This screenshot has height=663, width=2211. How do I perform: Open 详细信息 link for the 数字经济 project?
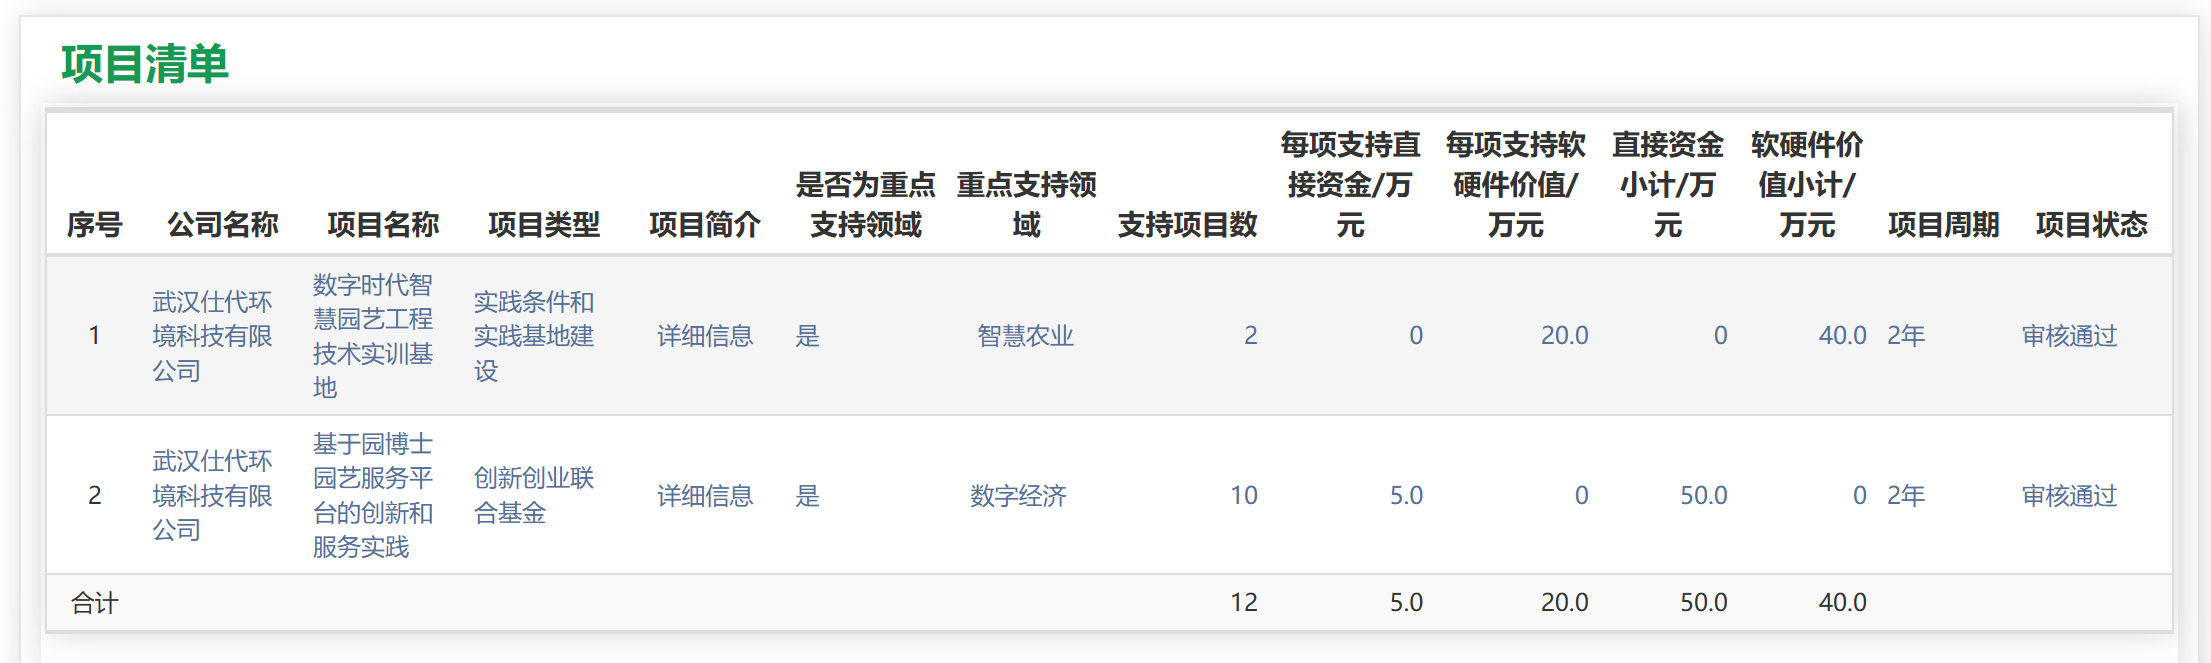704,496
